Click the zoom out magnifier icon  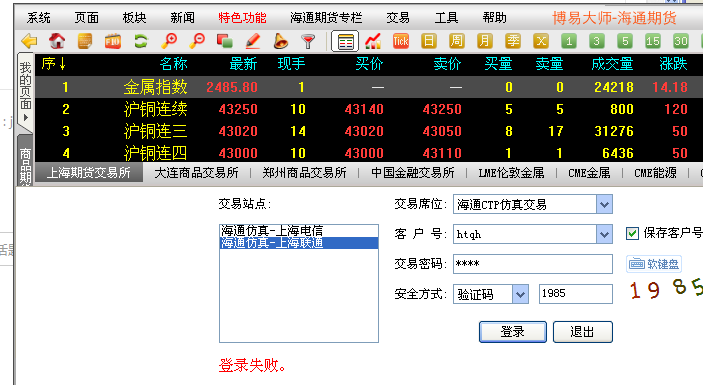point(197,41)
